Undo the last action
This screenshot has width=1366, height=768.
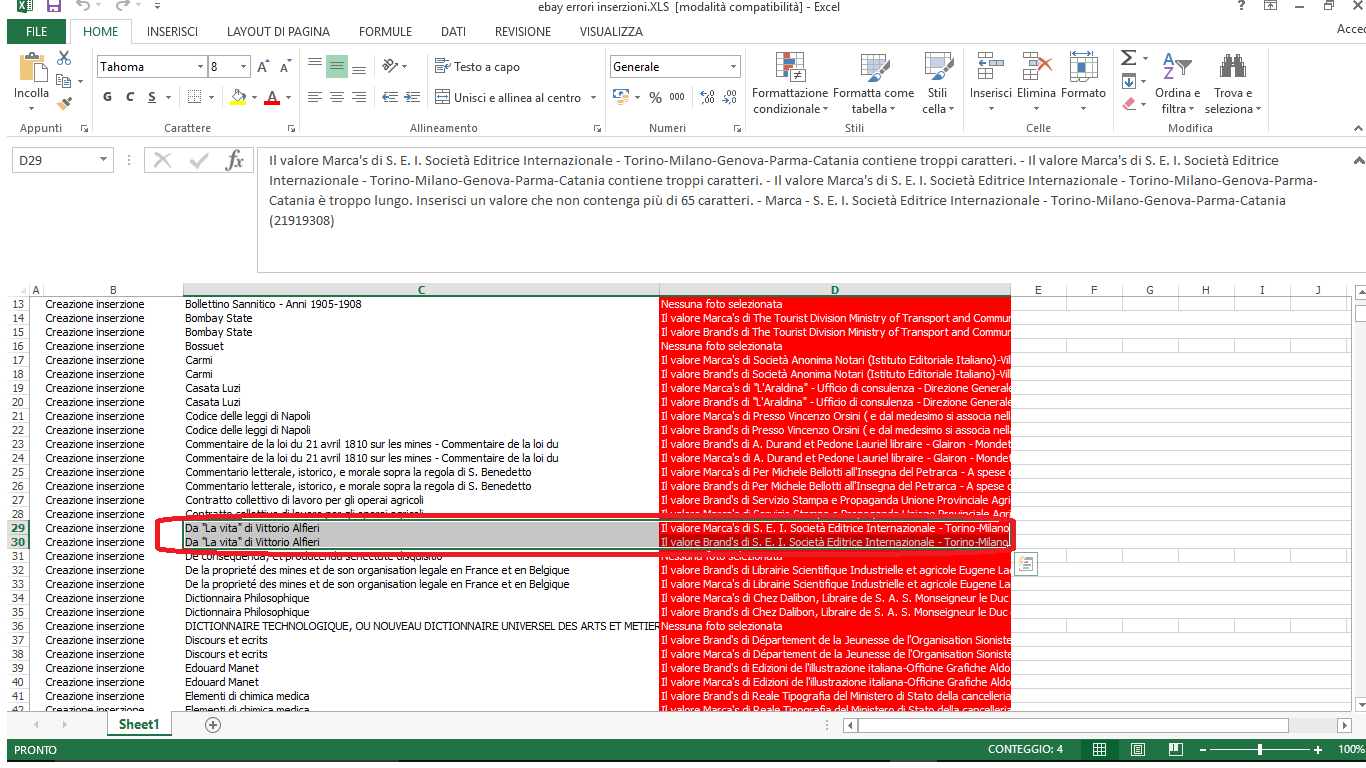coord(83,7)
